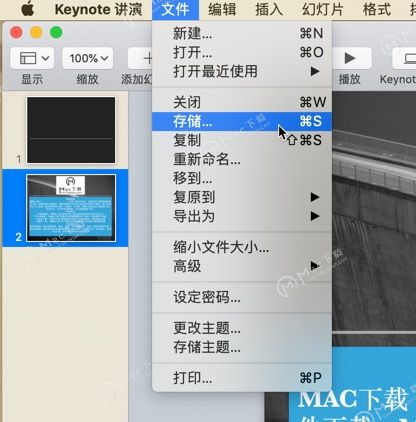Expand the 导出为 submenu
This screenshot has height=422, width=416.
point(242,216)
